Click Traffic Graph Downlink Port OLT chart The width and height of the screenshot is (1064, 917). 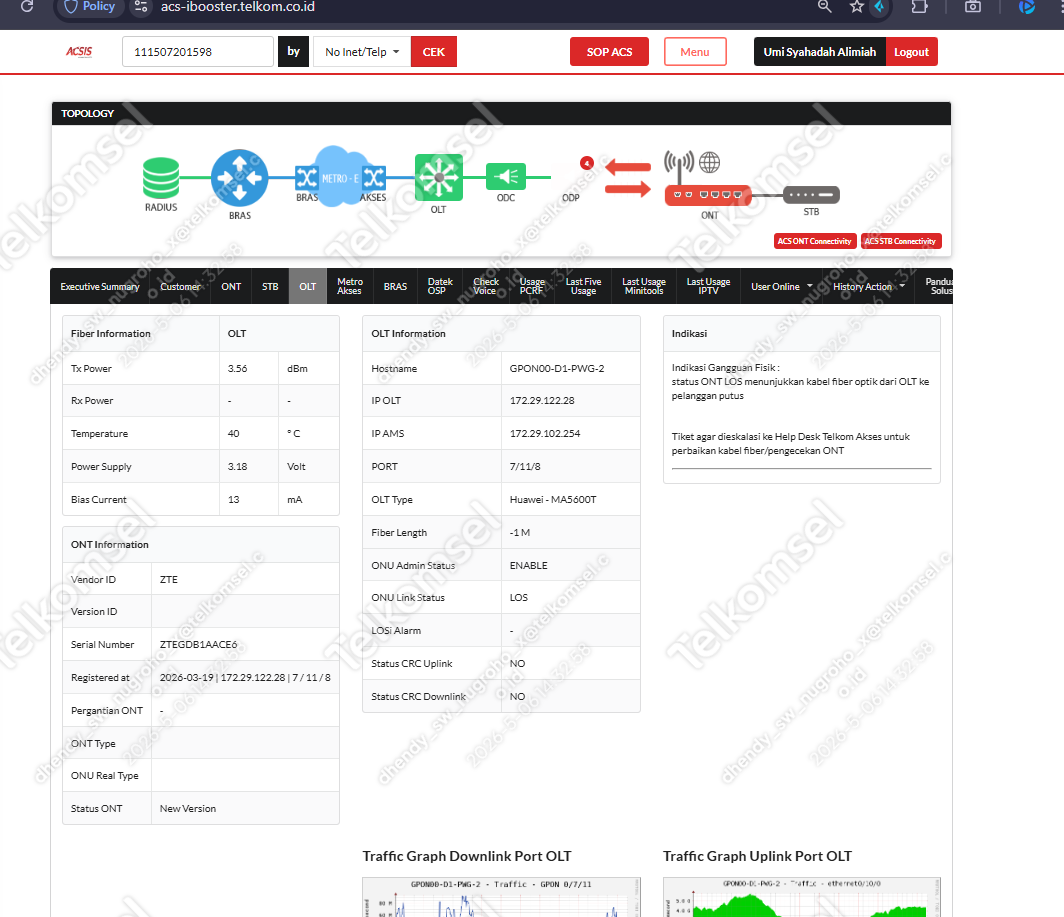point(501,897)
